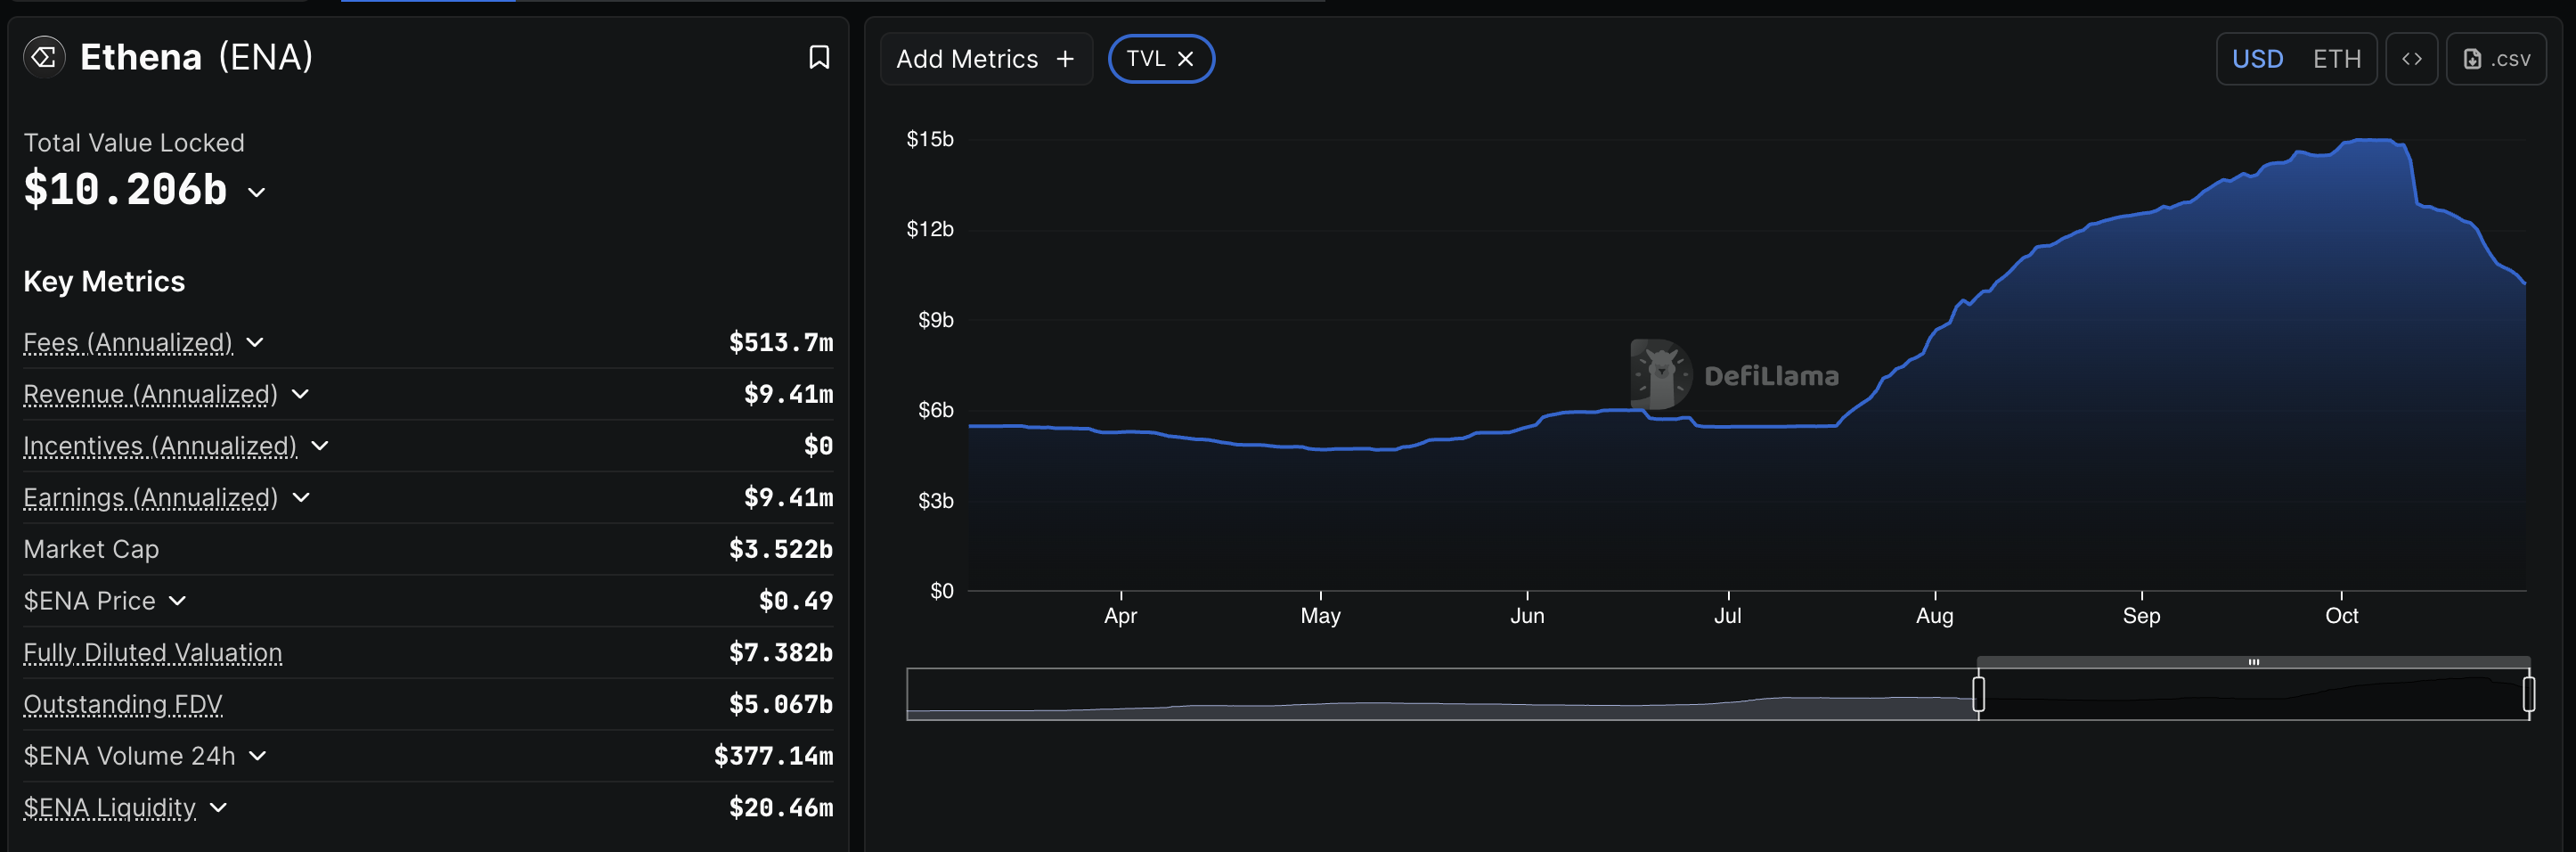The height and width of the screenshot is (852, 2576).
Task: Switch chart denomination to ETH
Action: (x=2336, y=59)
